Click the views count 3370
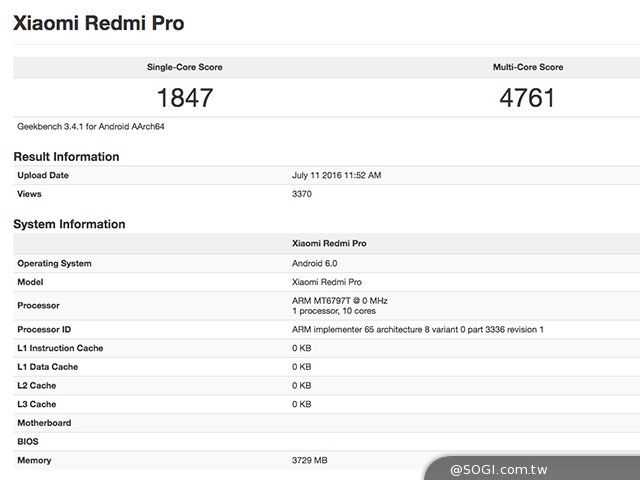 [302, 194]
